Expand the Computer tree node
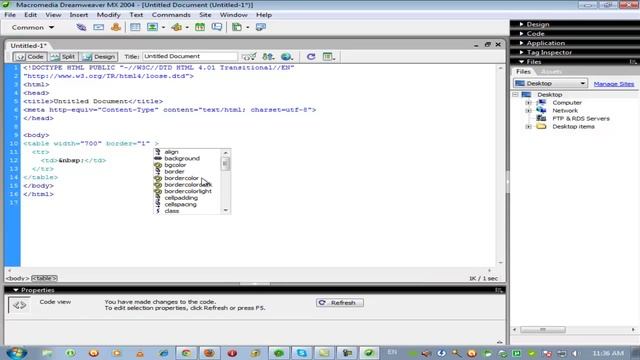Image resolution: width=640 pixels, height=360 pixels. [x=528, y=103]
